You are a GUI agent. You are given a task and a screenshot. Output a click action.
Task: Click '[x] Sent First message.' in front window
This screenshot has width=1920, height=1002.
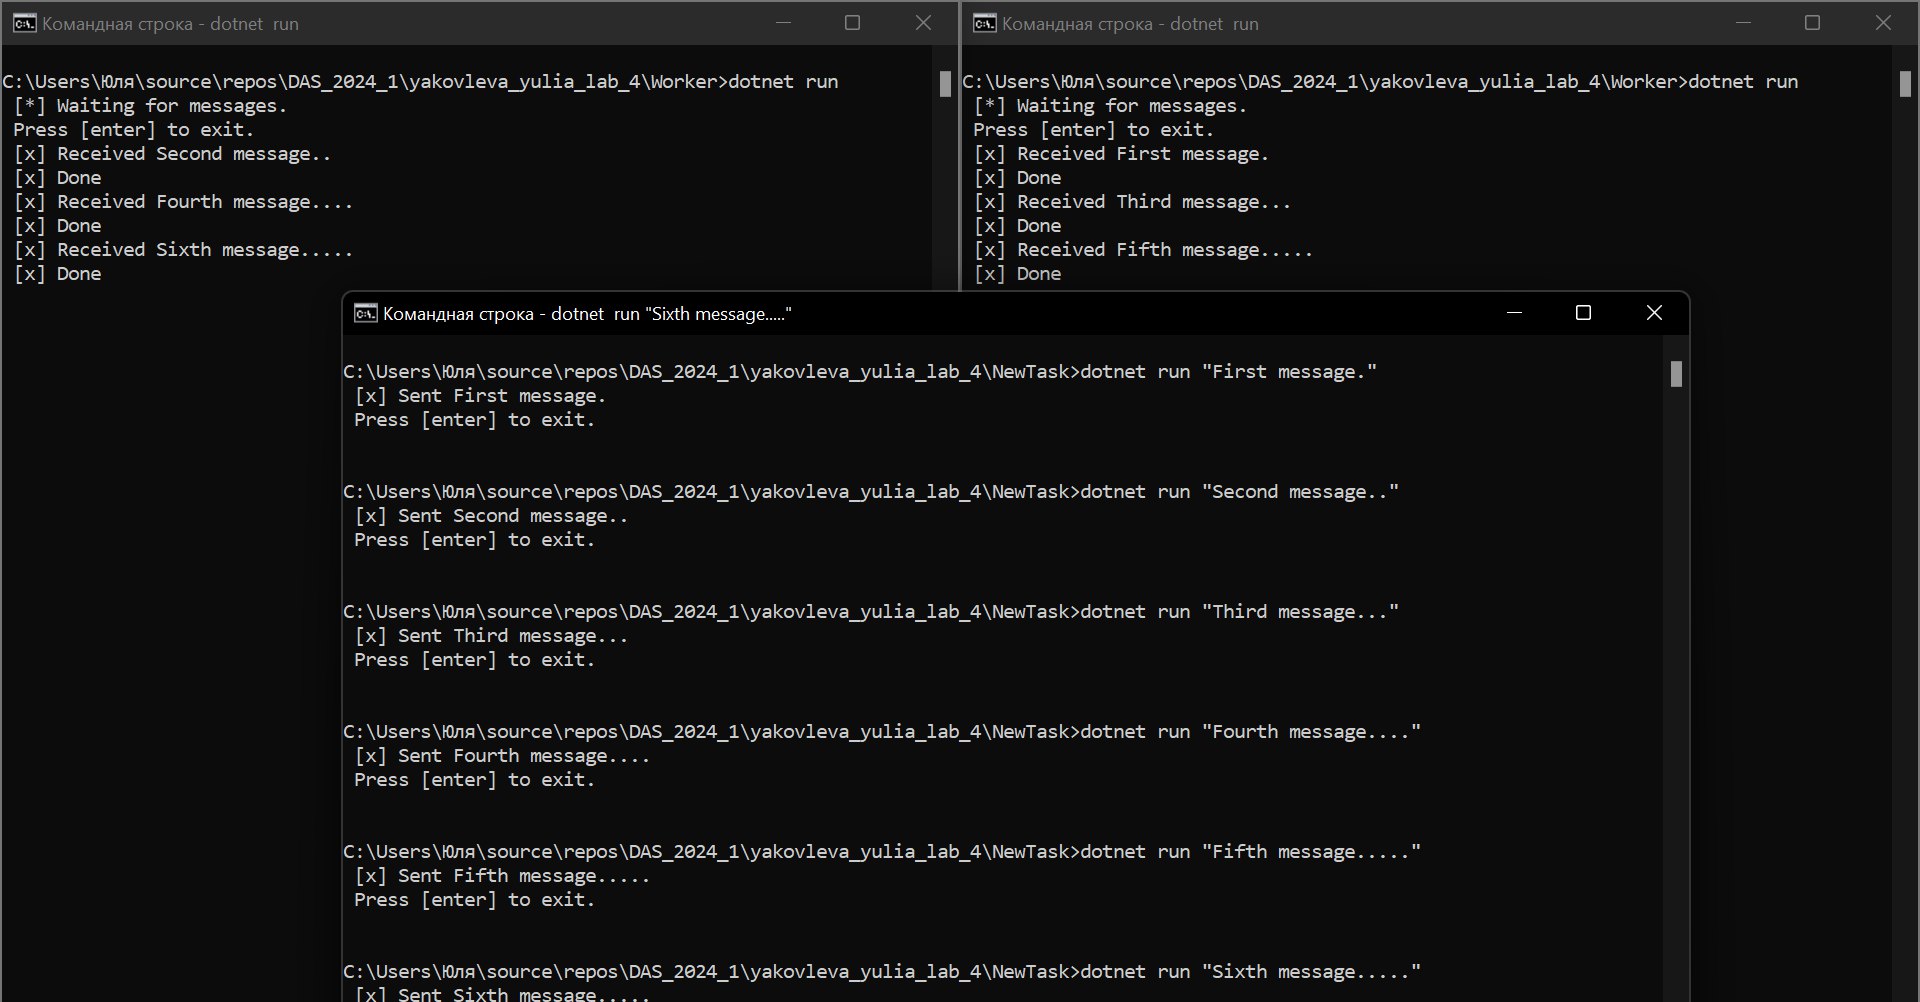coord(480,396)
